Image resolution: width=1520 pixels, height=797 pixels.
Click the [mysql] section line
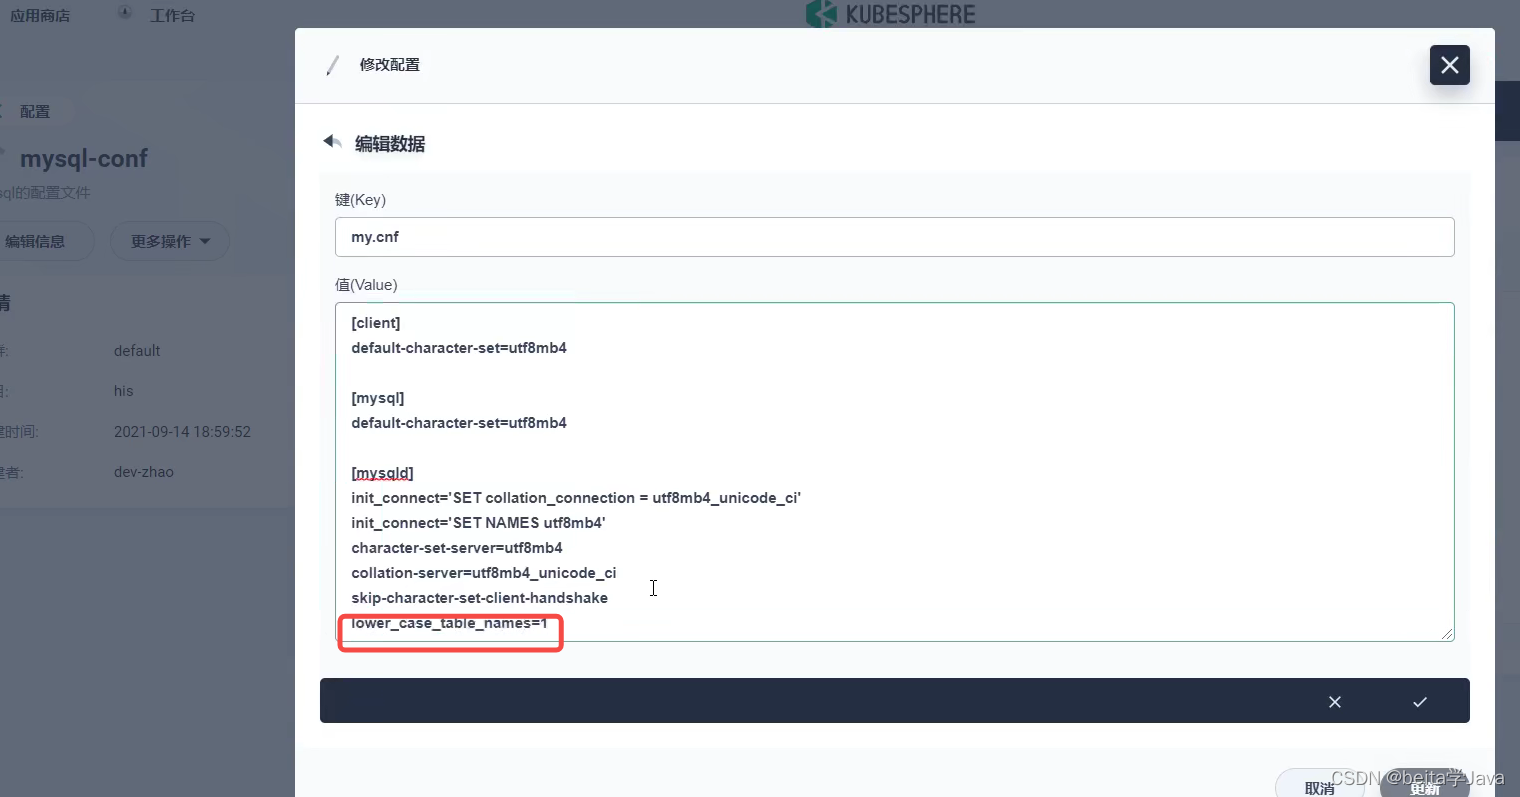[x=378, y=398]
